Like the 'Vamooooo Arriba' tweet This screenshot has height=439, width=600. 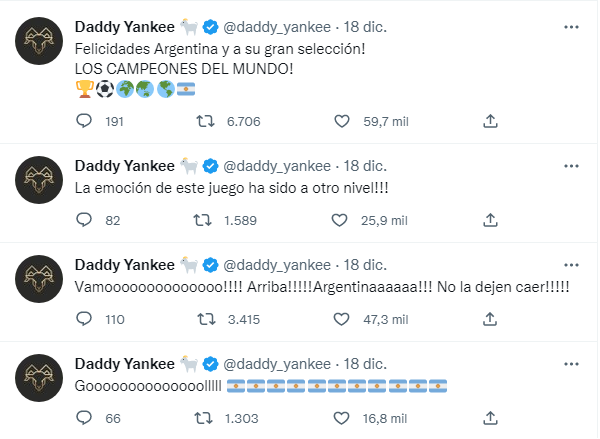342,320
